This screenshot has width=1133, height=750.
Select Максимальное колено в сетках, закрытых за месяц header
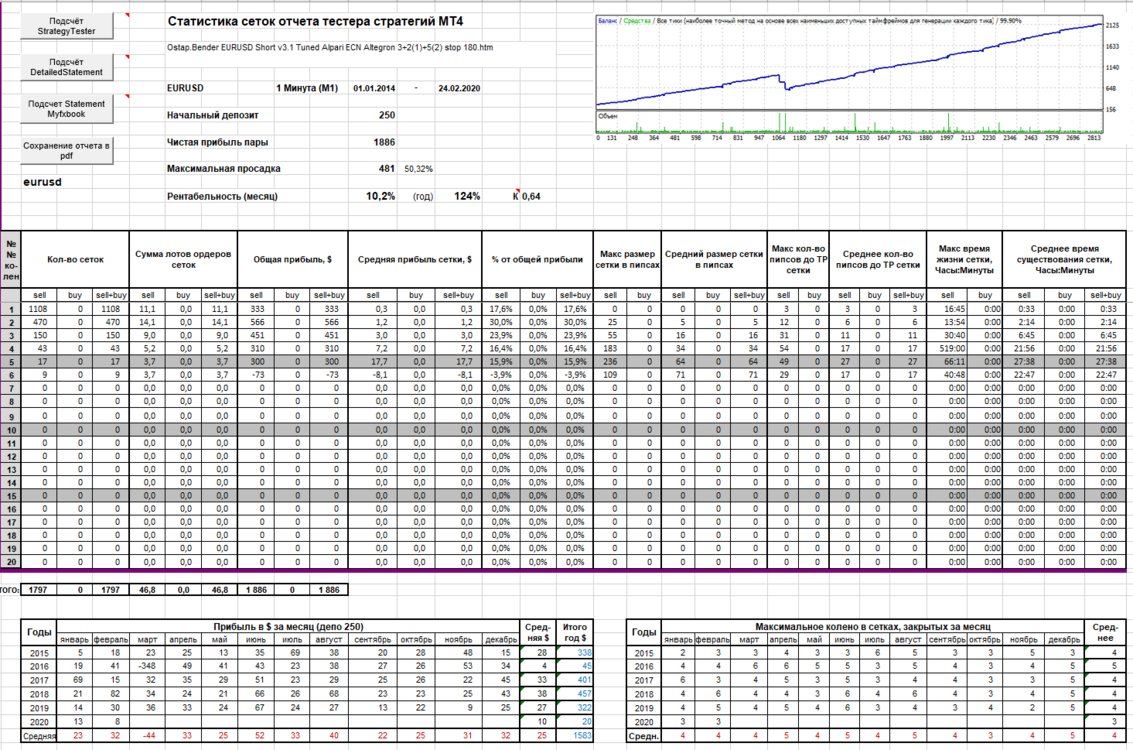(x=873, y=626)
